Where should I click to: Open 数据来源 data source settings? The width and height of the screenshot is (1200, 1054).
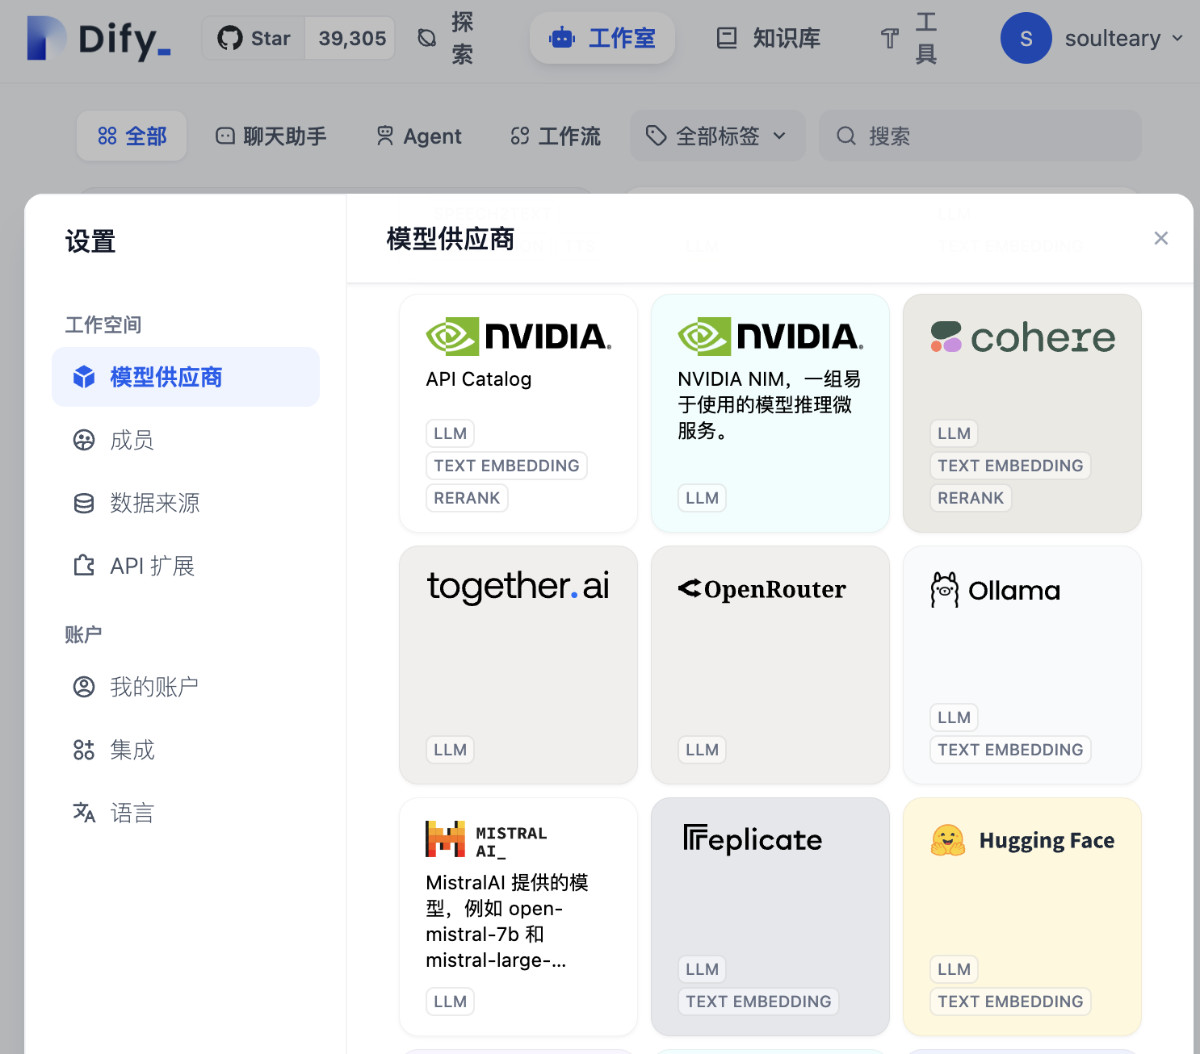tap(186, 503)
